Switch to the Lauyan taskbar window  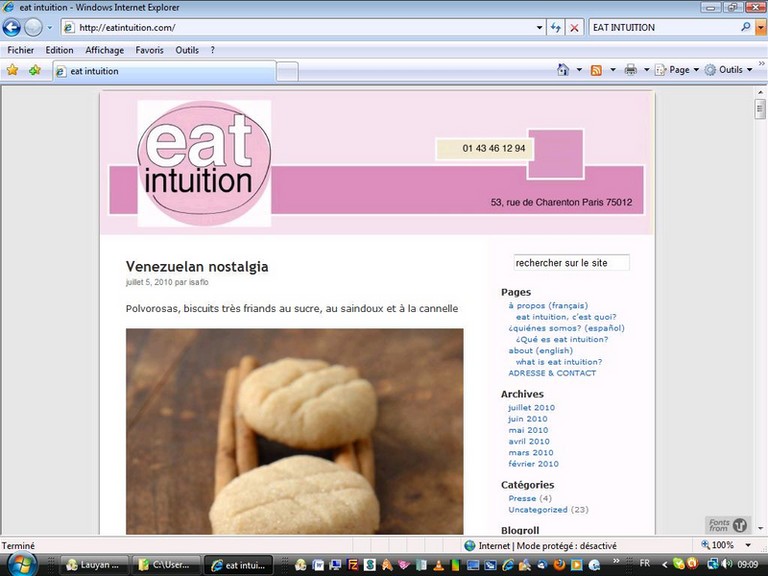pos(94,565)
